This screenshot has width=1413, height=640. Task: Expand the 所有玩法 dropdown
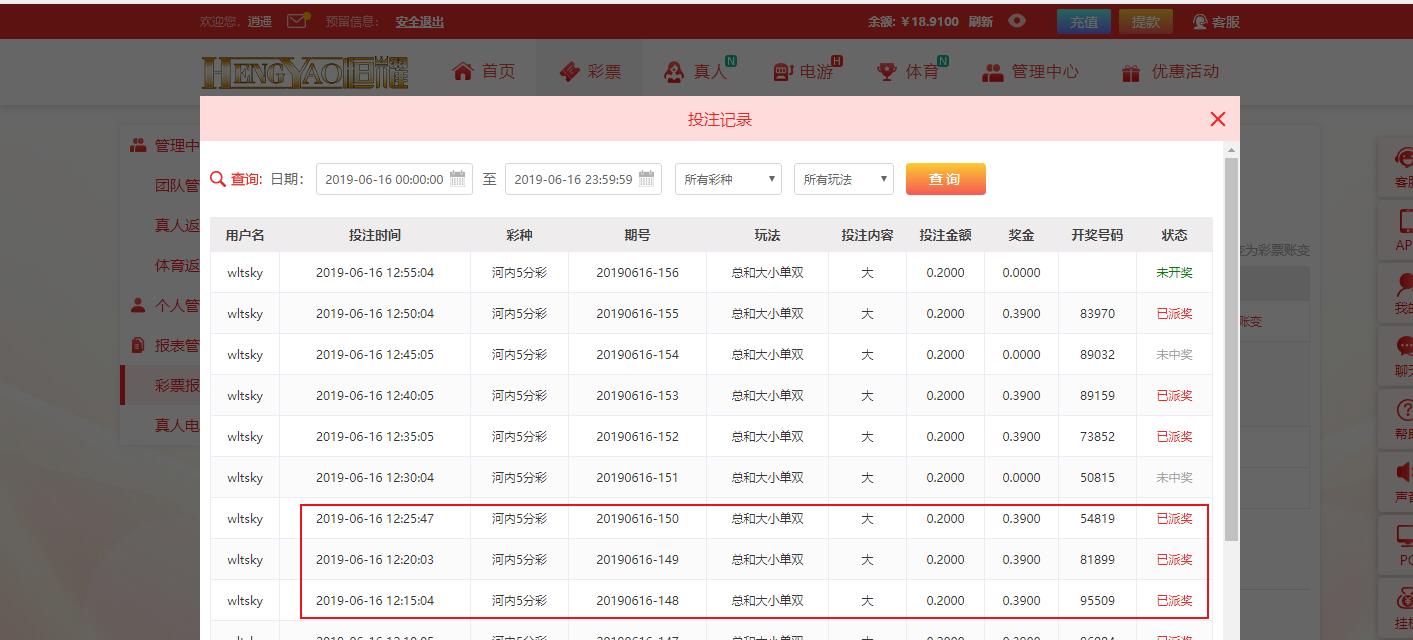[844, 179]
